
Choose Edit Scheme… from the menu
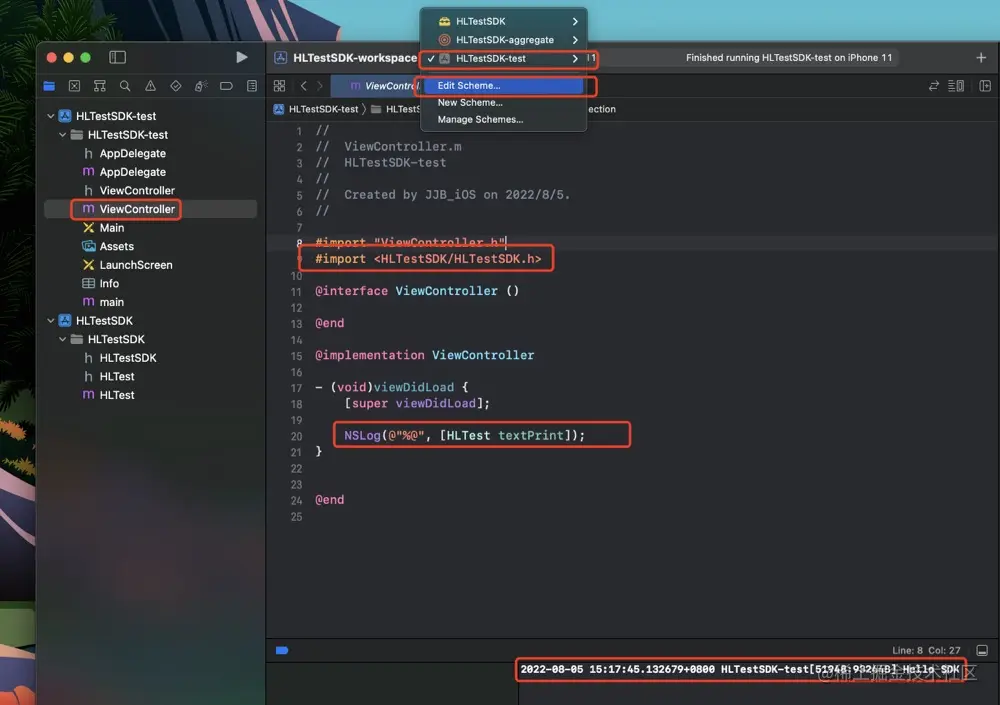[x=503, y=85]
